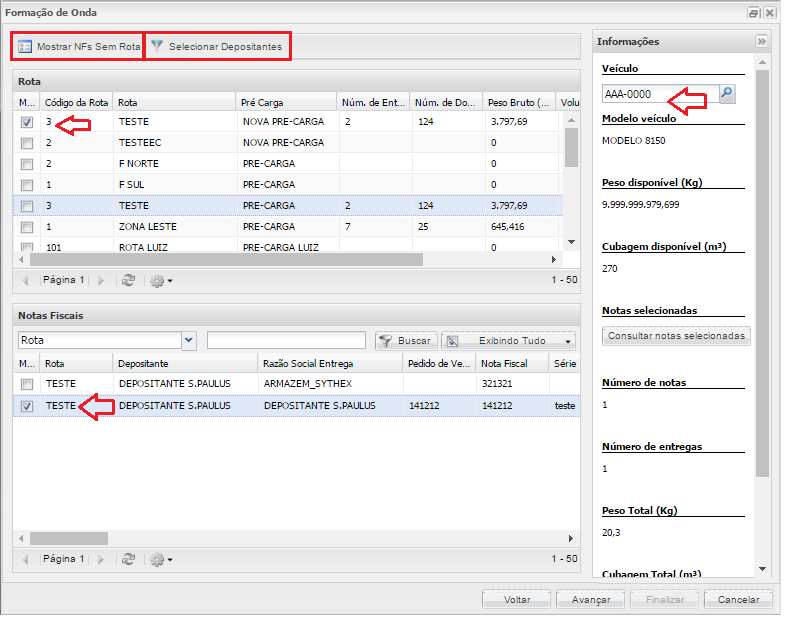785x619 pixels.
Task: Click Mostrar NFs Sem Rota button
Action: click(x=79, y=47)
